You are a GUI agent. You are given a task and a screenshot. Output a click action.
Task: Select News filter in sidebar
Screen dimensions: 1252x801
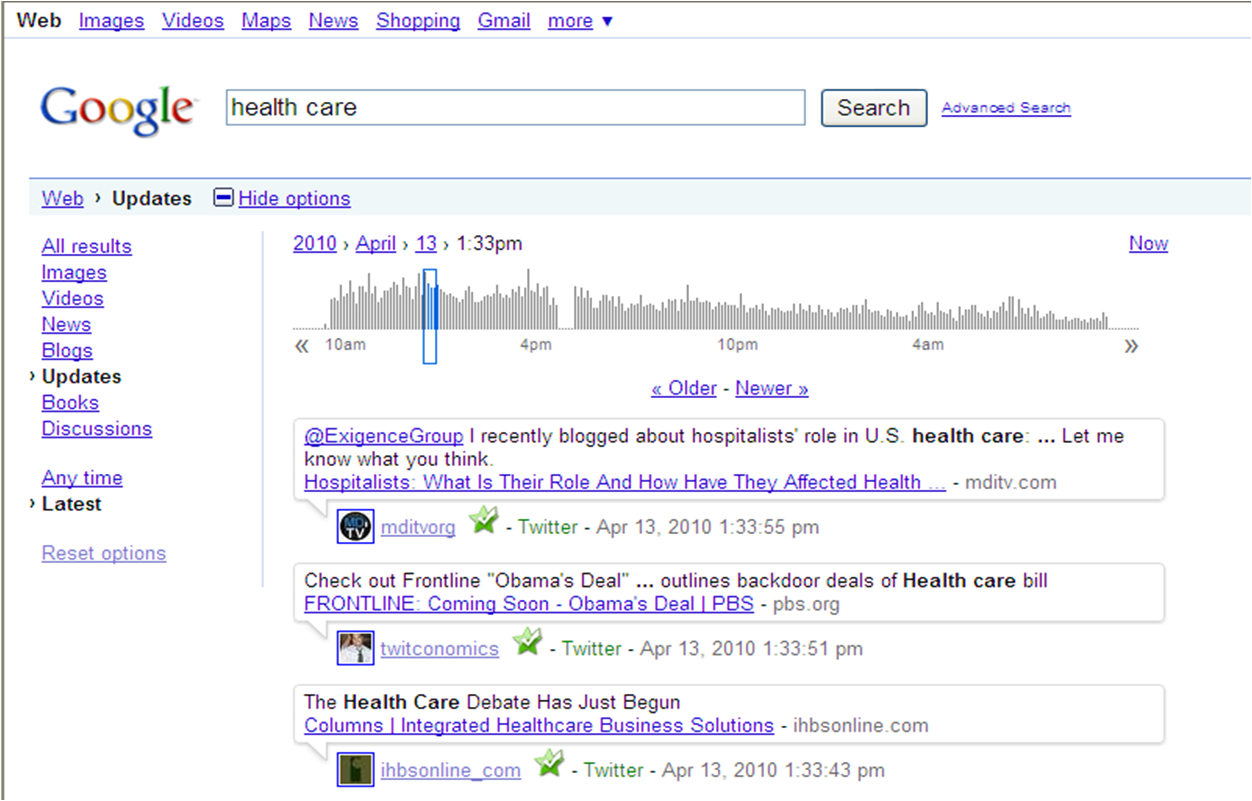coord(66,324)
